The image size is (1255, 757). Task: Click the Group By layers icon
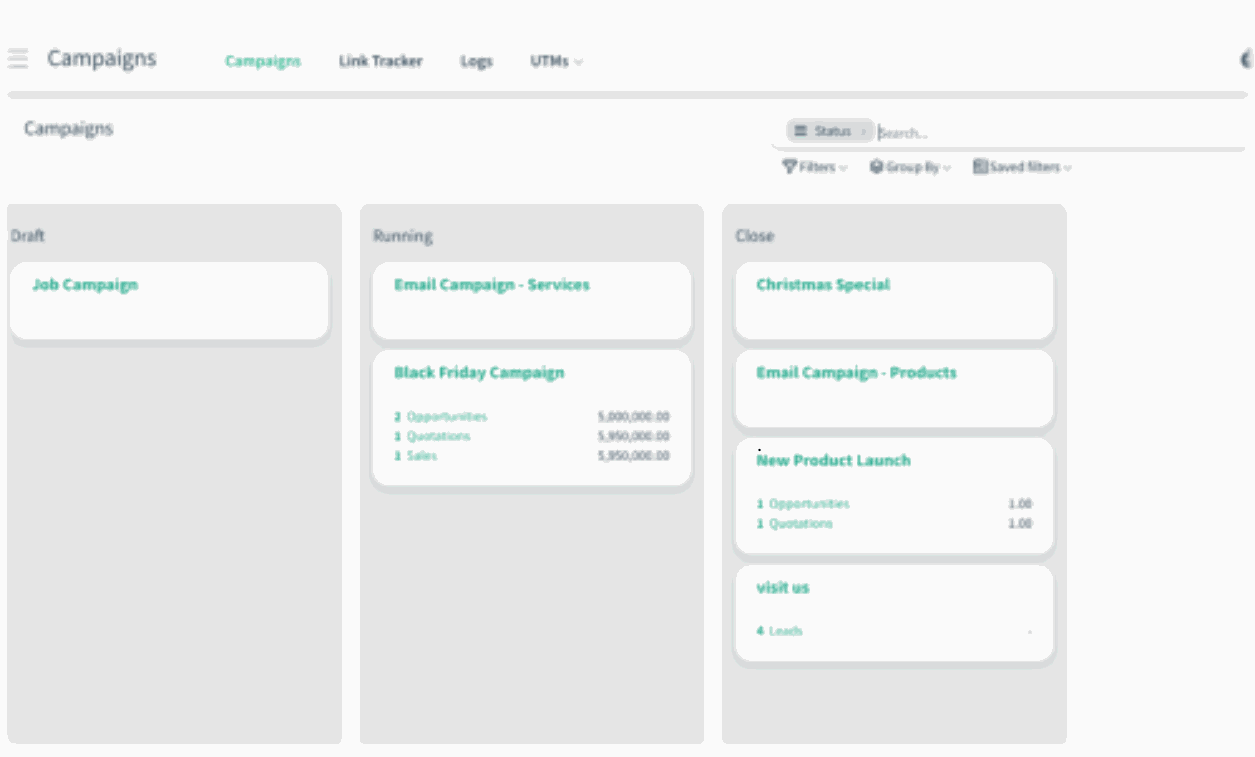tap(876, 167)
